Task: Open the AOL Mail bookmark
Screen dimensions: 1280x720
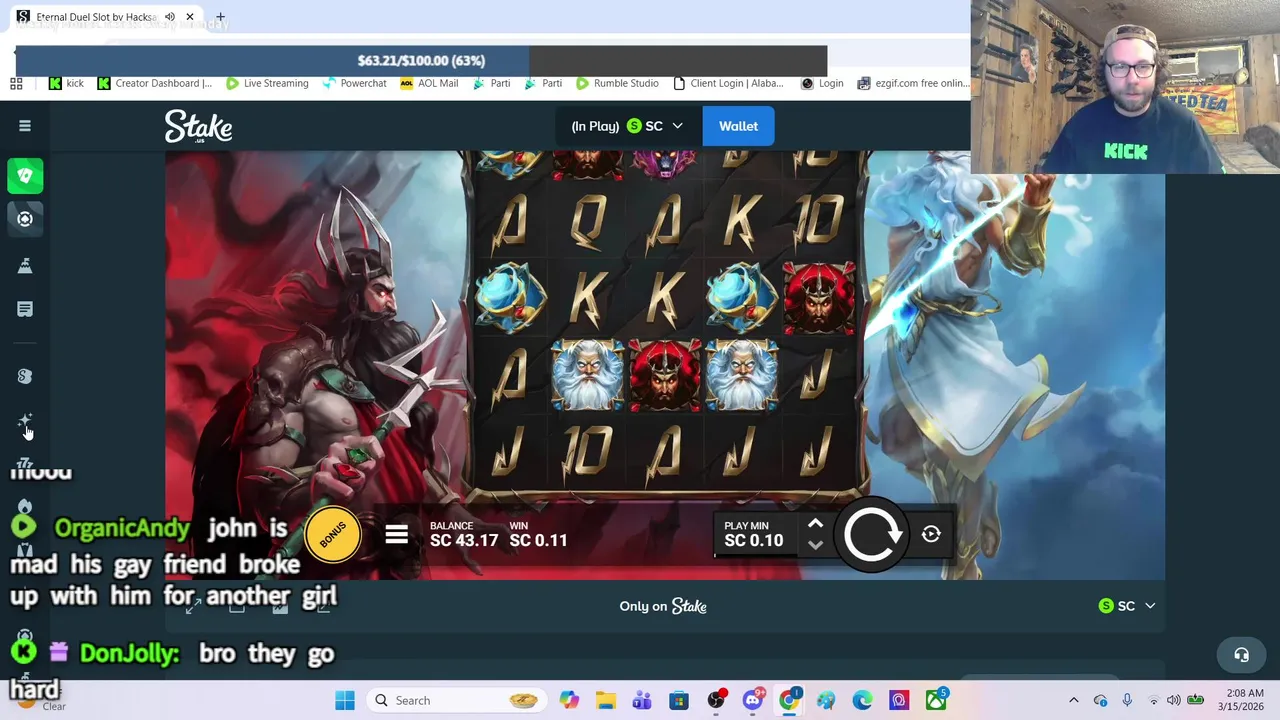Action: tap(429, 83)
